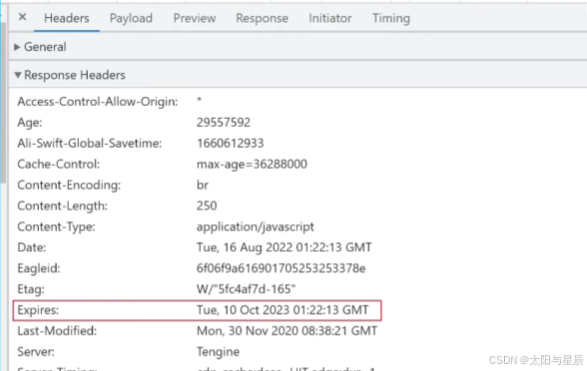Click the Content-Type header name
This screenshot has width=587, height=371.
56,227
